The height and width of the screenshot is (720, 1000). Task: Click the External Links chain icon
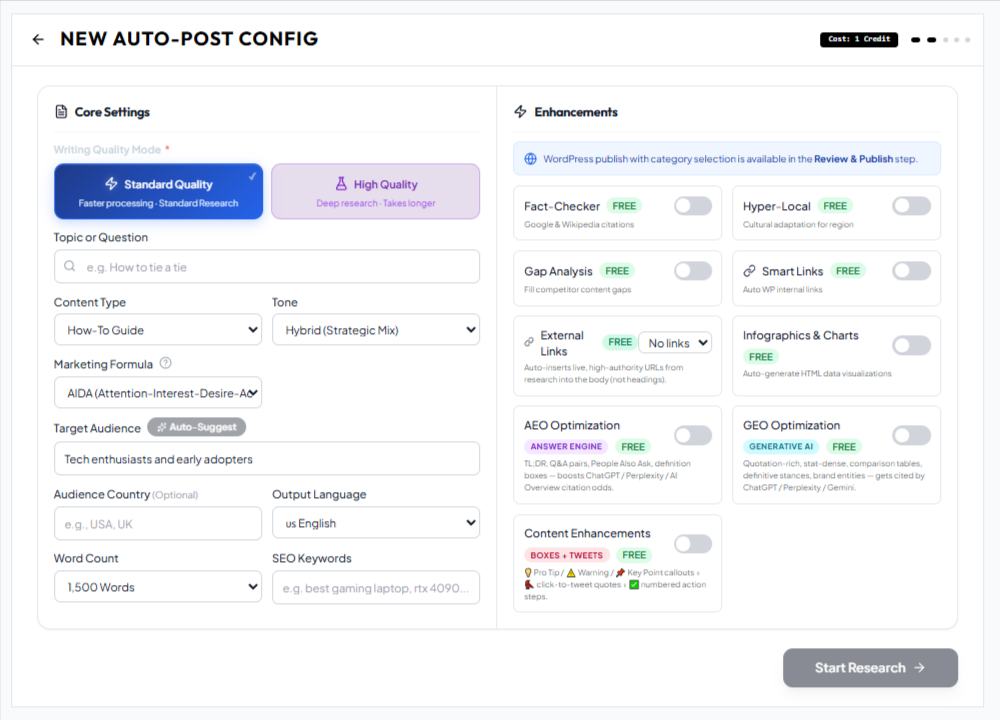click(529, 342)
